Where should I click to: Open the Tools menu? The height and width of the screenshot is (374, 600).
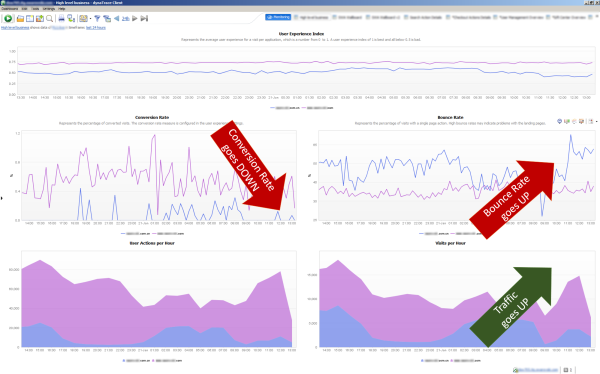pos(35,9)
